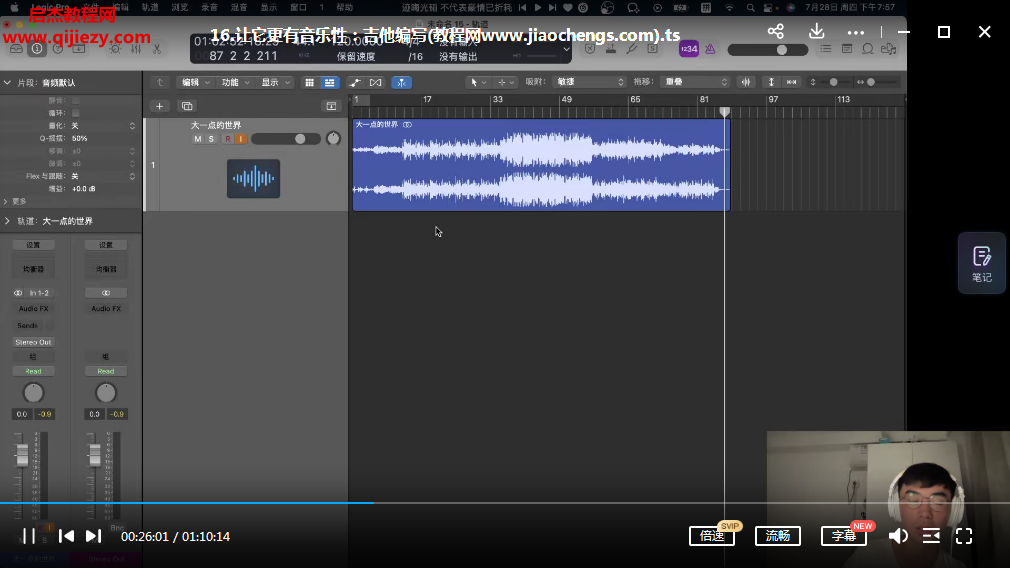This screenshot has width=1010, height=568.
Task: Toggle the automation curve icon
Action: click(355, 82)
